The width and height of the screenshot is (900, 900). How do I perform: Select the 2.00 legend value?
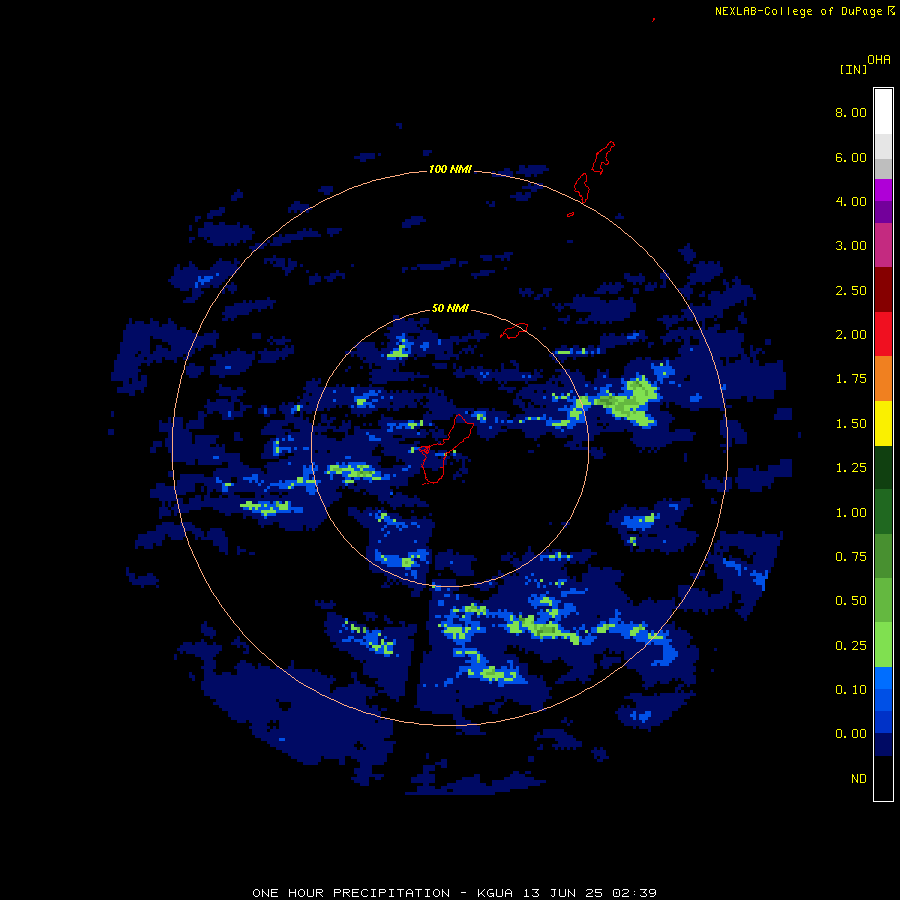tap(851, 335)
